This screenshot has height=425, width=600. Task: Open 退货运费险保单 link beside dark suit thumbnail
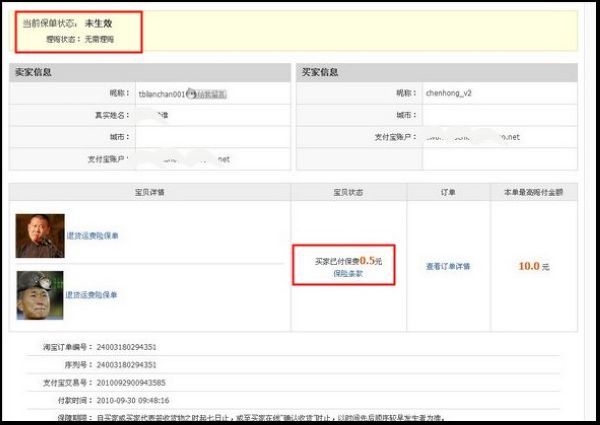pos(92,236)
